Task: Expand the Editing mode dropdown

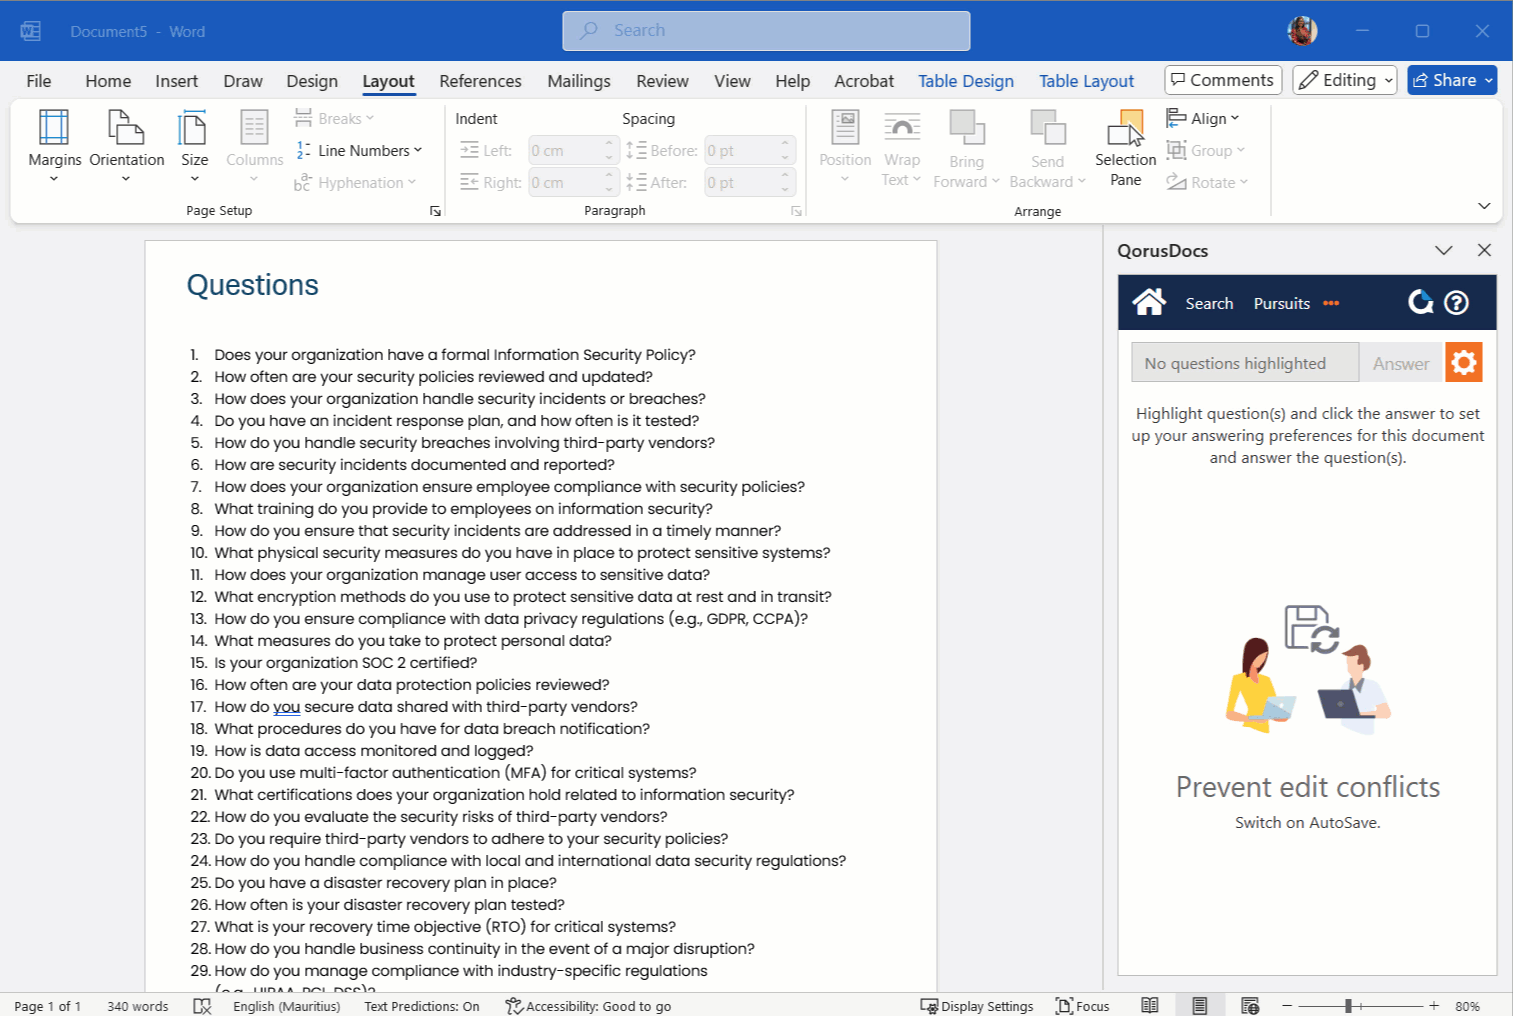Action: pyautogui.click(x=1344, y=80)
